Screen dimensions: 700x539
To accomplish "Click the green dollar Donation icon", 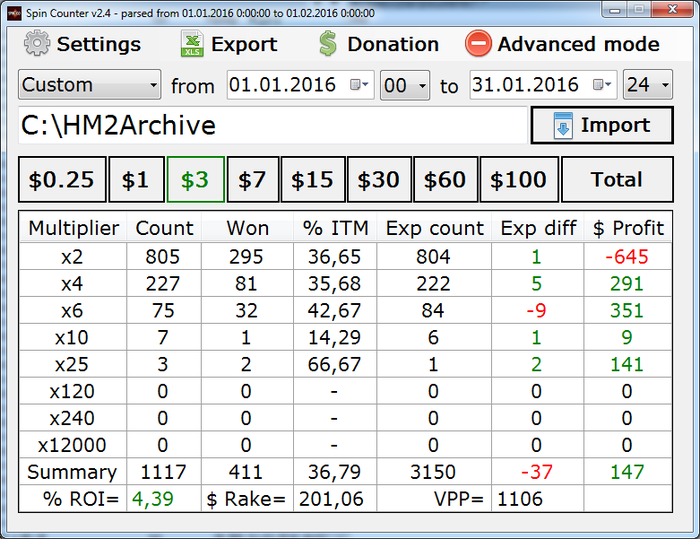I will click(328, 43).
